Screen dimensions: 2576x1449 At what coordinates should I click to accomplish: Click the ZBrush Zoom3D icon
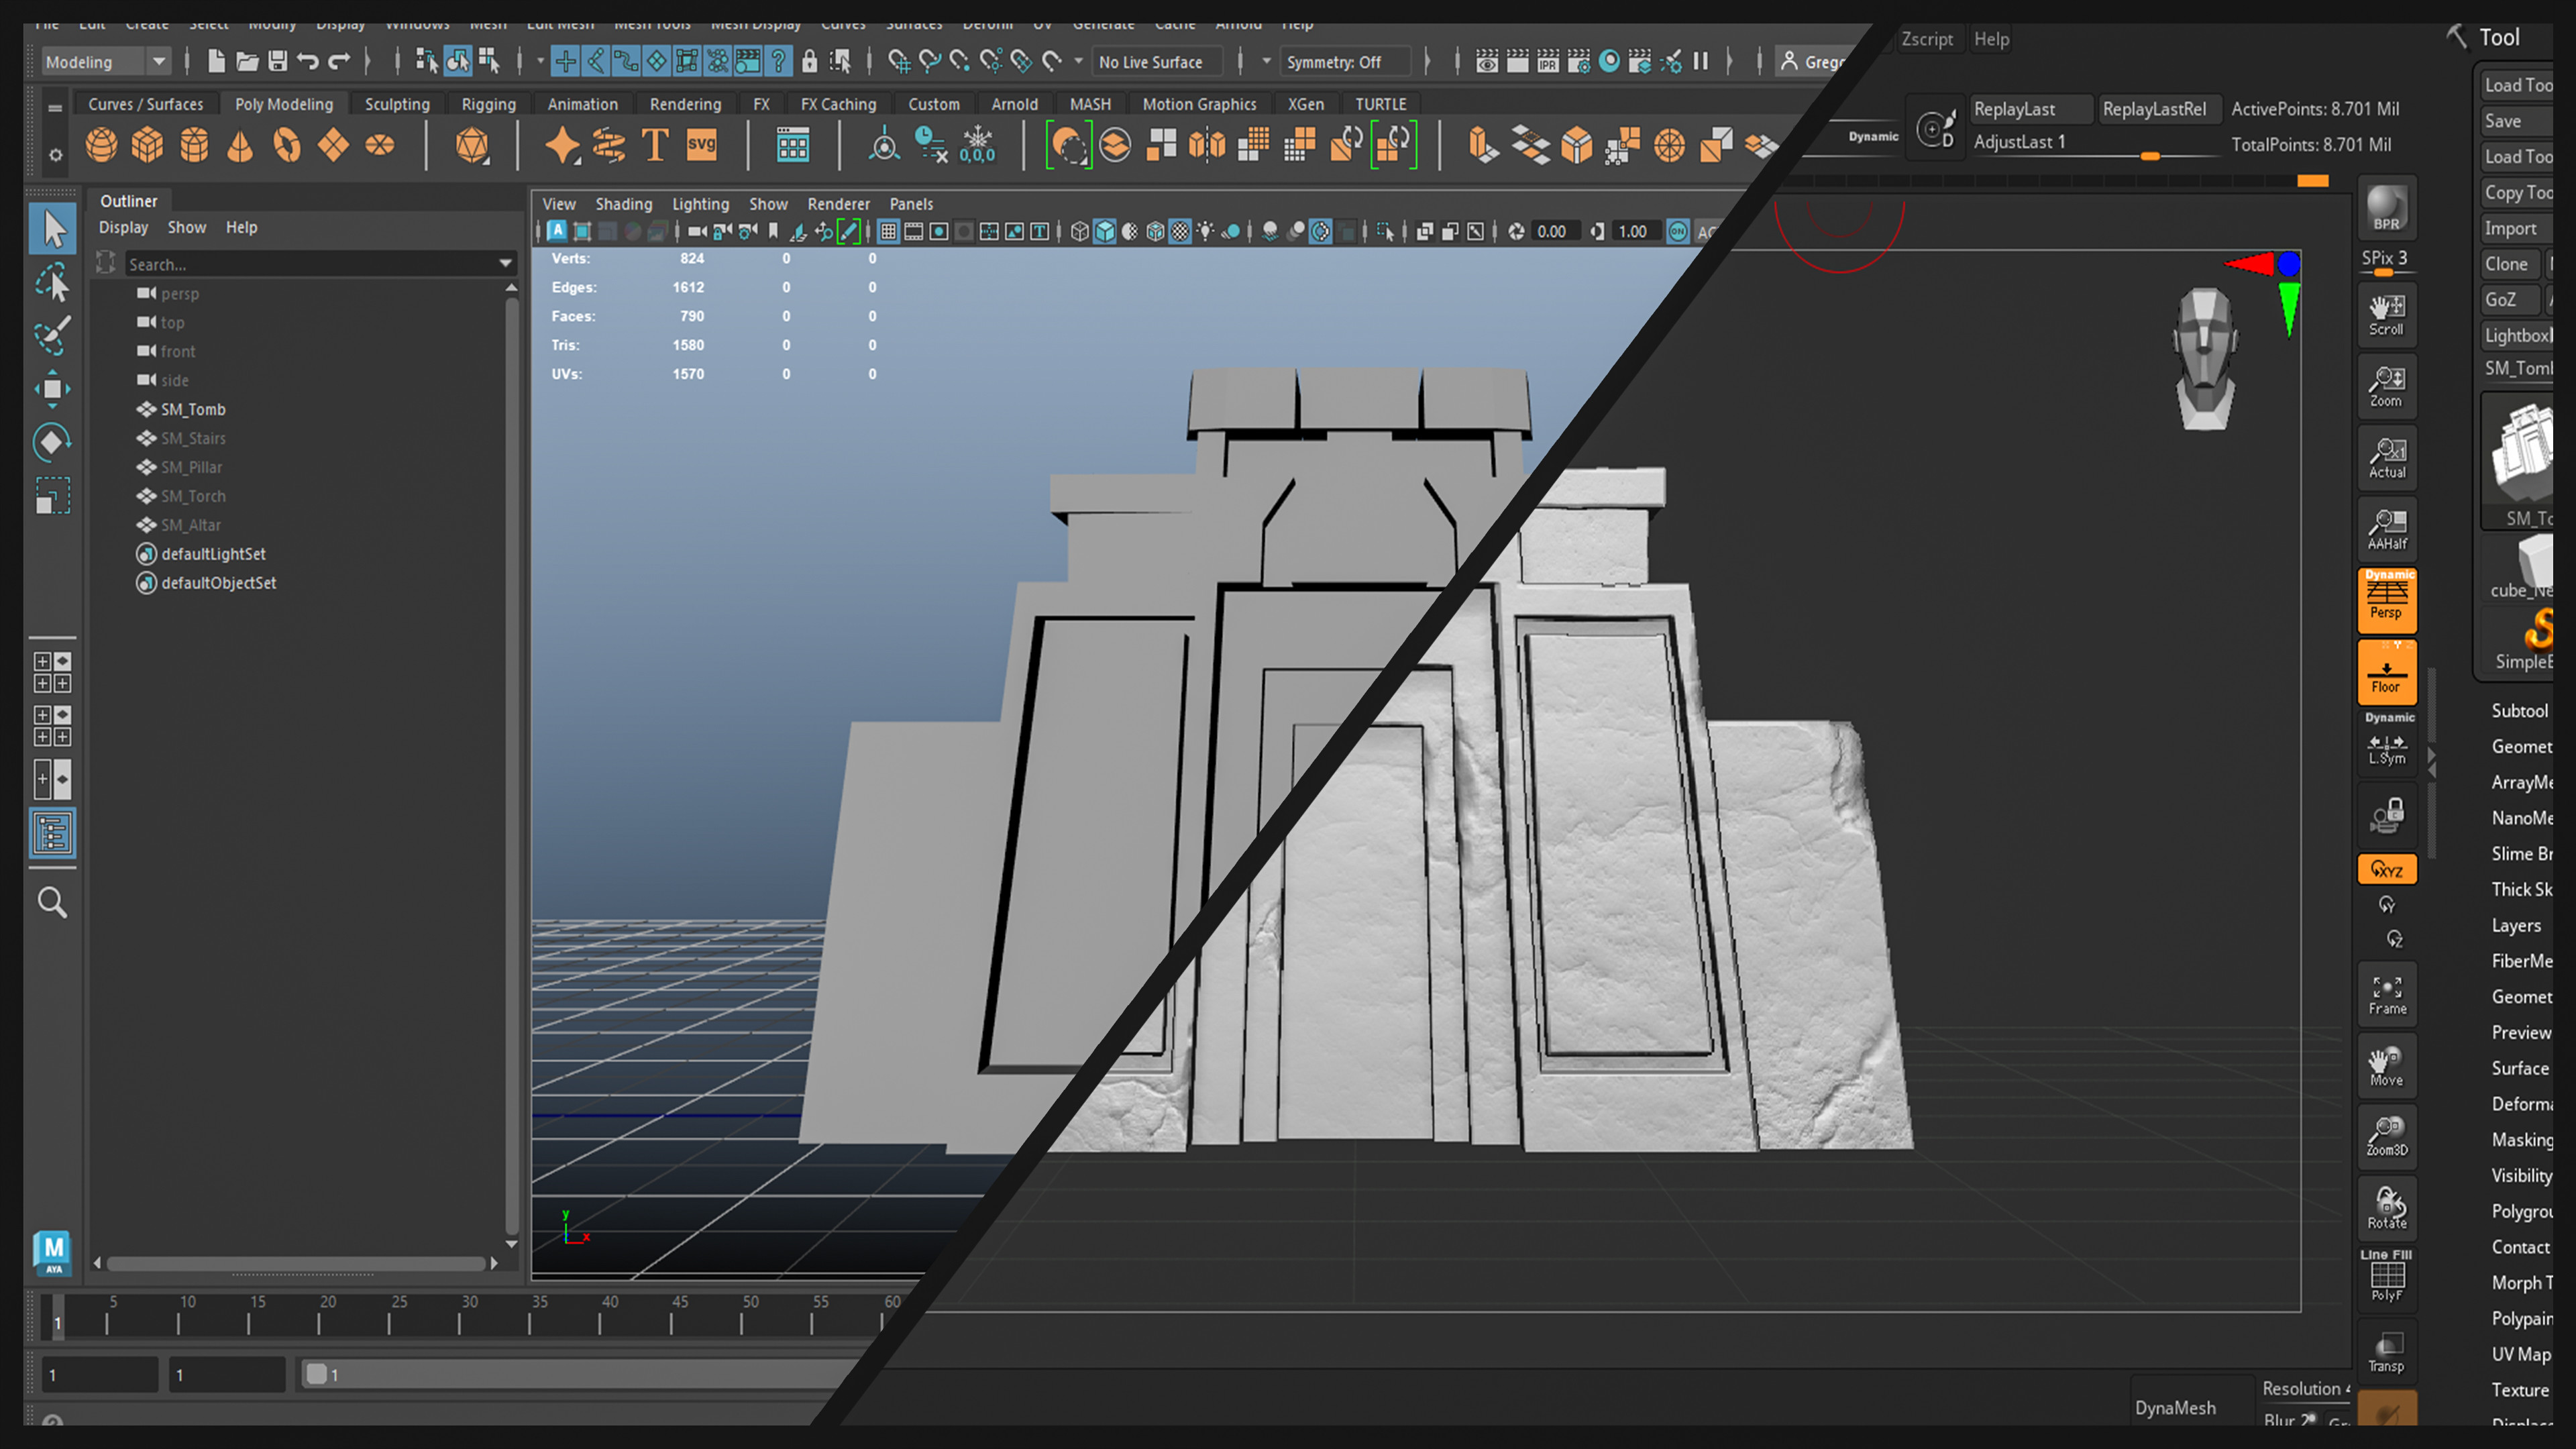pyautogui.click(x=2387, y=1137)
